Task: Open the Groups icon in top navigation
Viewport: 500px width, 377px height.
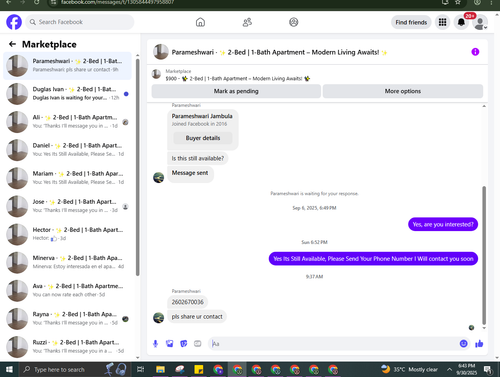Action: coord(293,22)
